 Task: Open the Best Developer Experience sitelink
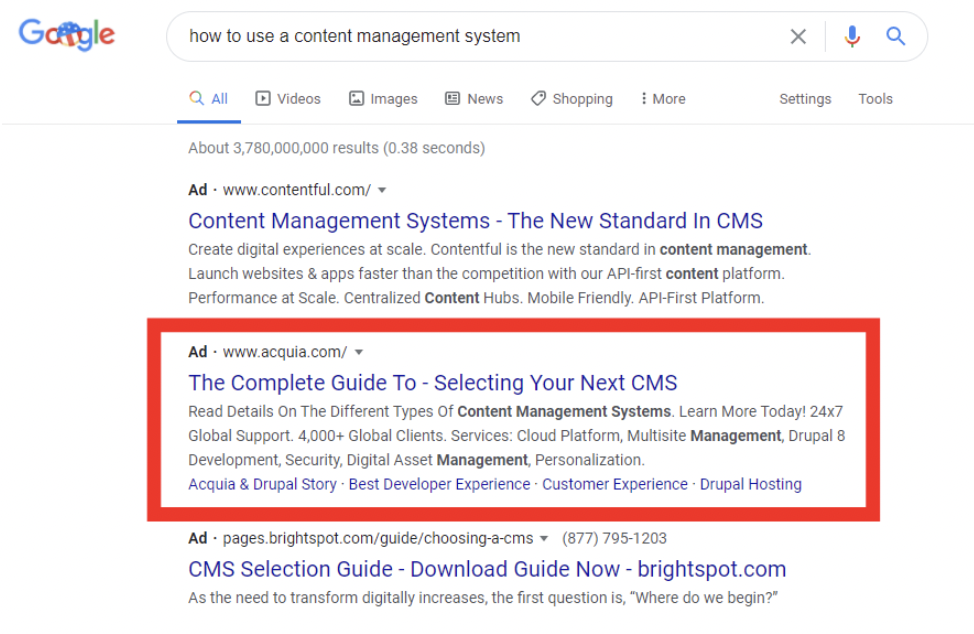(x=439, y=484)
